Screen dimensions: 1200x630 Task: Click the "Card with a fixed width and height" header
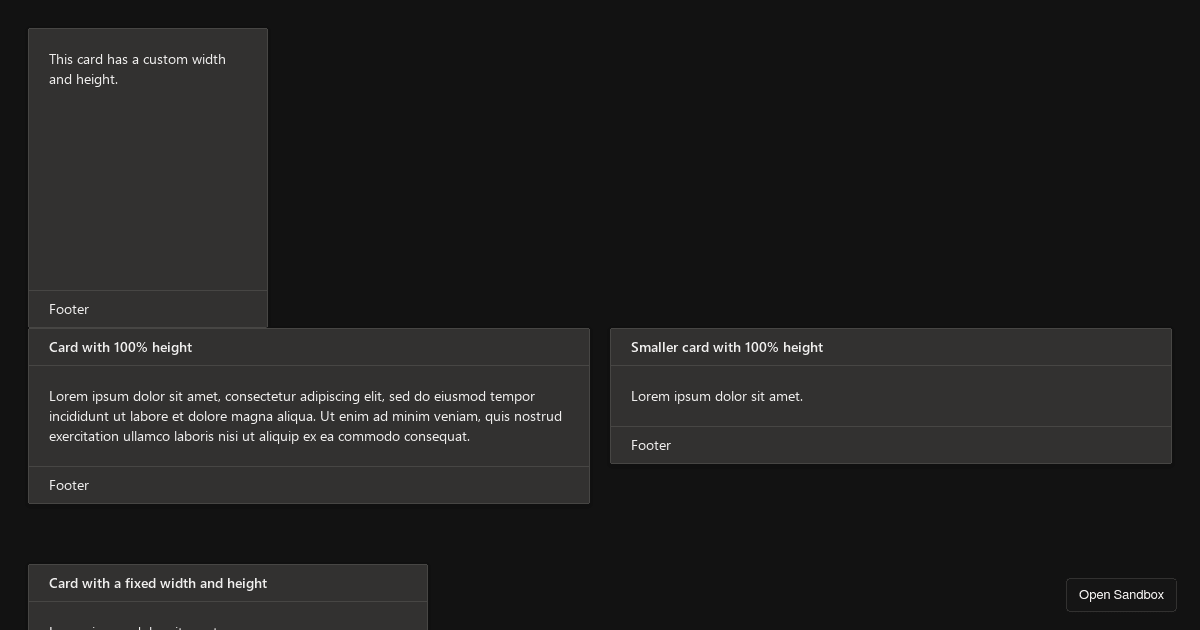click(158, 583)
